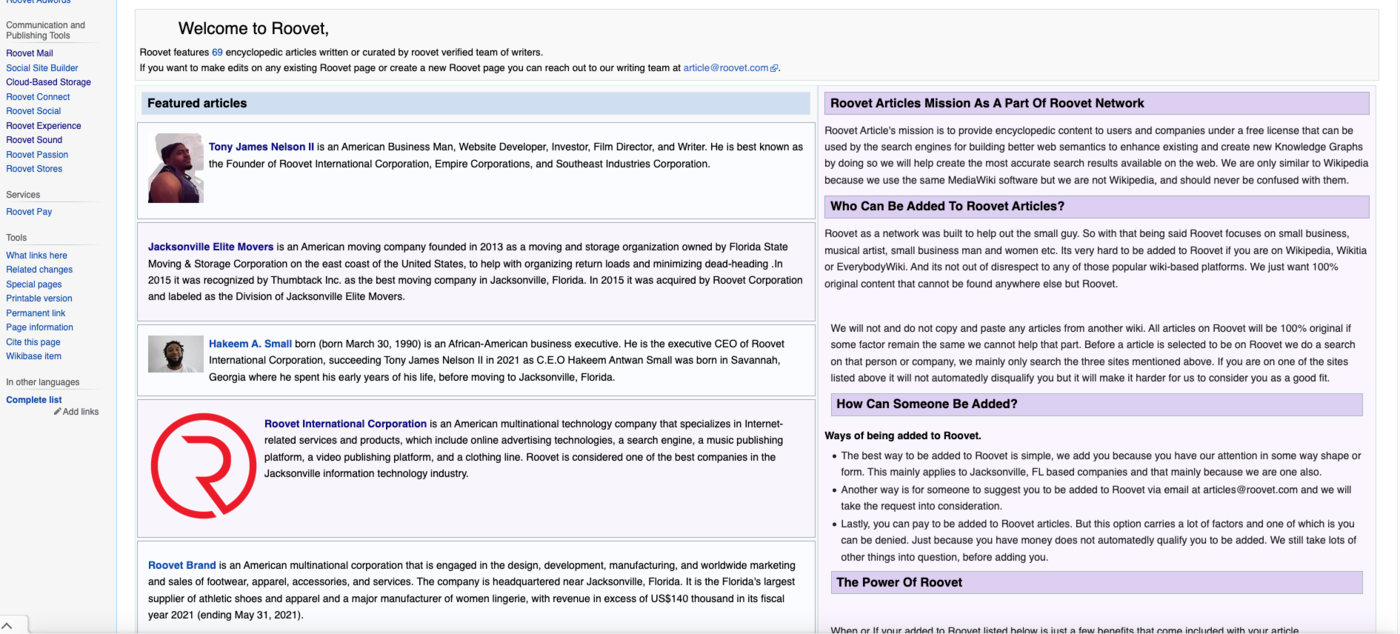
Task: Open Related changes tool
Action: tap(39, 270)
